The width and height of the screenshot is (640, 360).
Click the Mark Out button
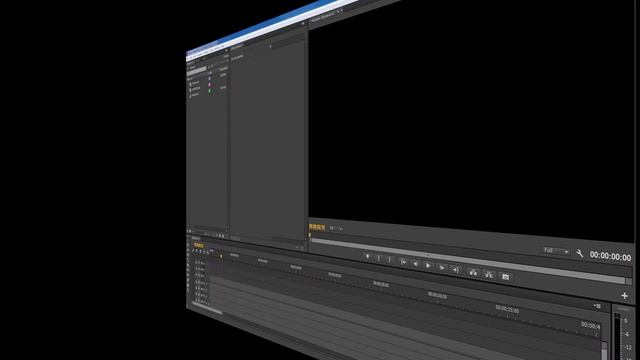point(390,260)
